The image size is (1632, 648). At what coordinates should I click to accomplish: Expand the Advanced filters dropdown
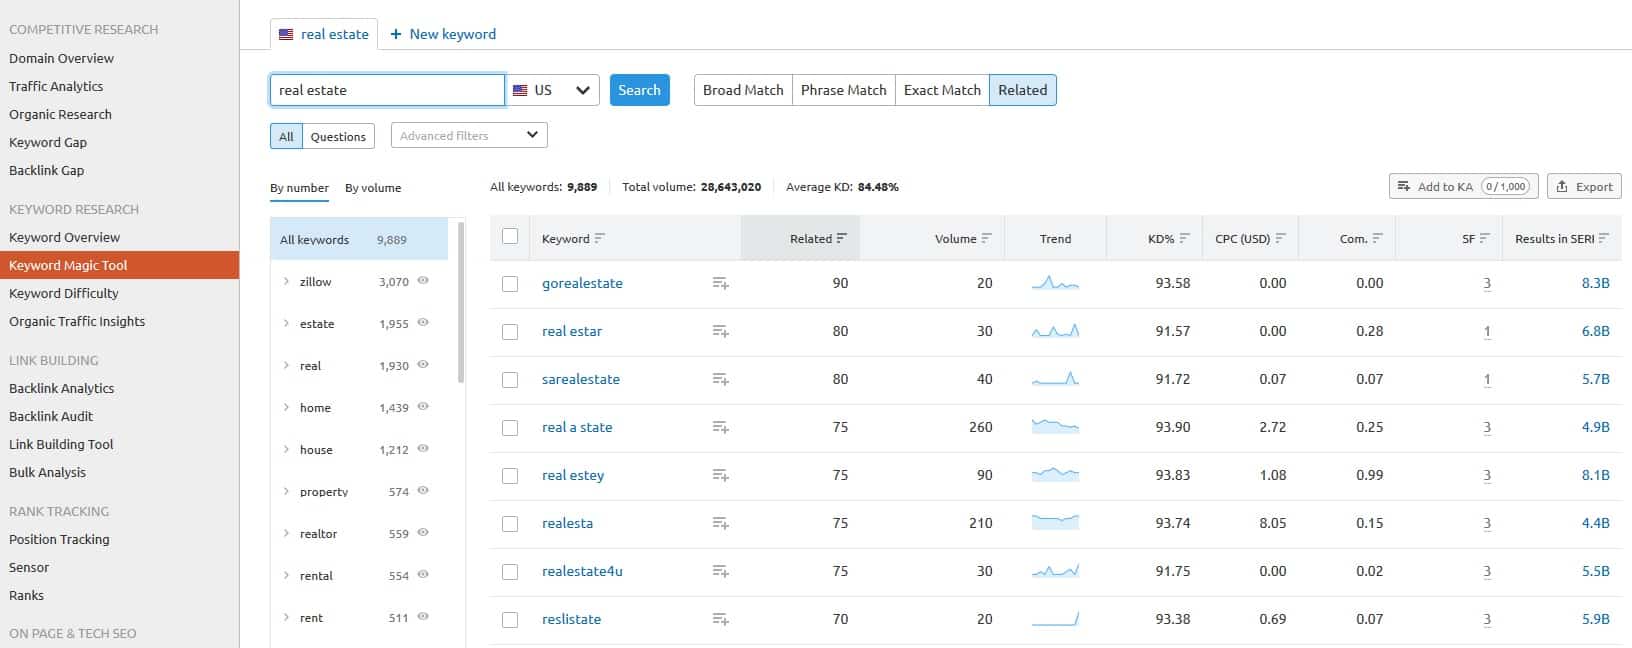(x=468, y=136)
